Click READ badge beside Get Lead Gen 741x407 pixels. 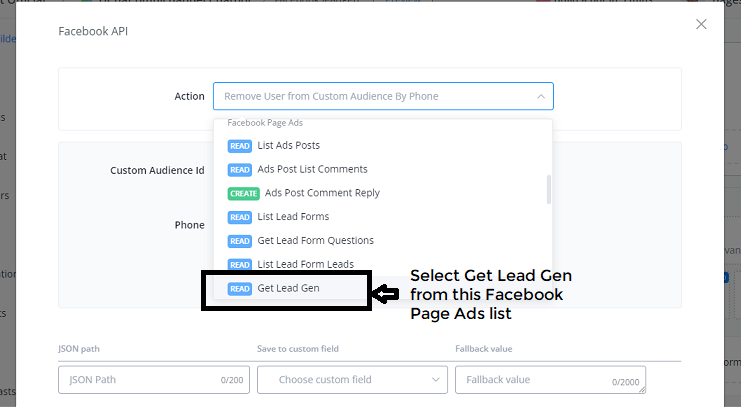(240, 289)
